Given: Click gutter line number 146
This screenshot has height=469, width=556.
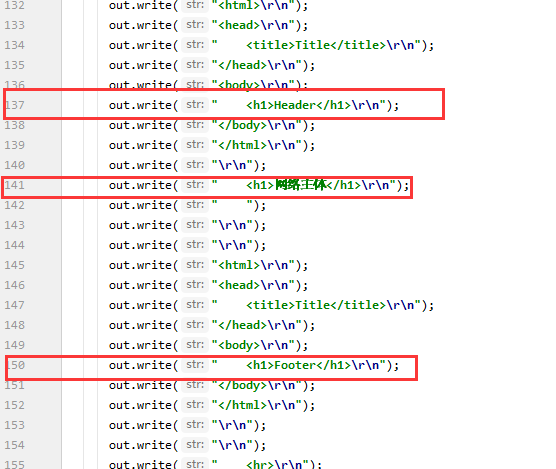Looking at the screenshot, I should point(15,285).
